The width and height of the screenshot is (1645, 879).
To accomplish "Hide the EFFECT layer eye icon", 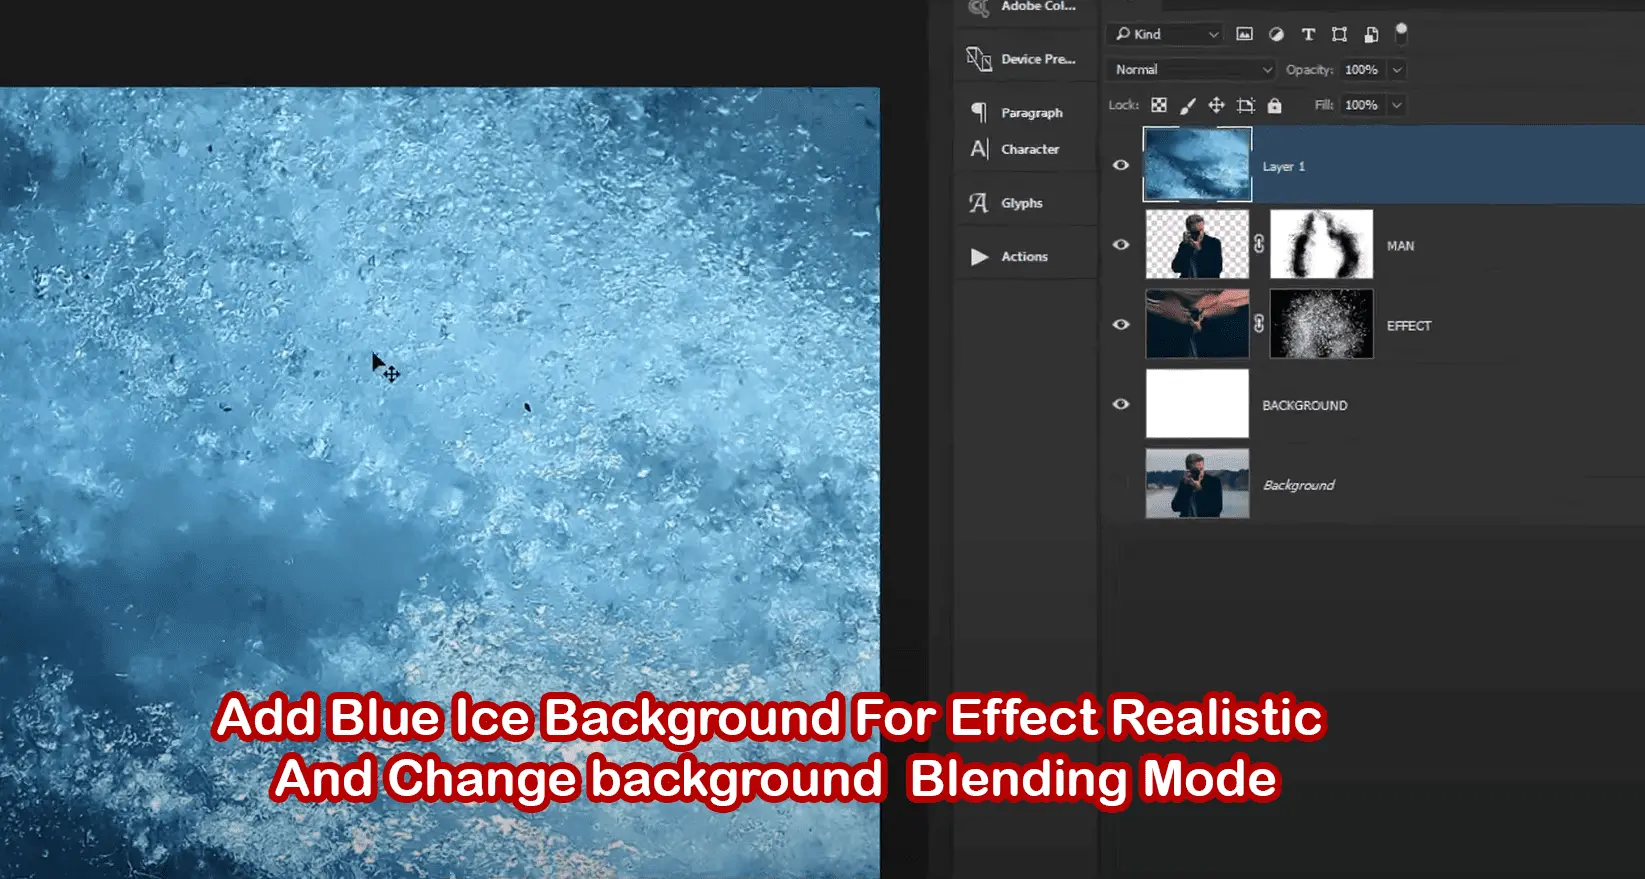I will click(1121, 324).
